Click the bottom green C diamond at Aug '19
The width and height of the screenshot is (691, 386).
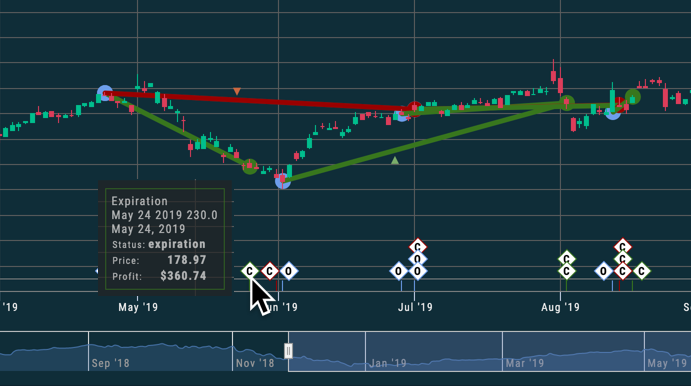click(x=567, y=271)
